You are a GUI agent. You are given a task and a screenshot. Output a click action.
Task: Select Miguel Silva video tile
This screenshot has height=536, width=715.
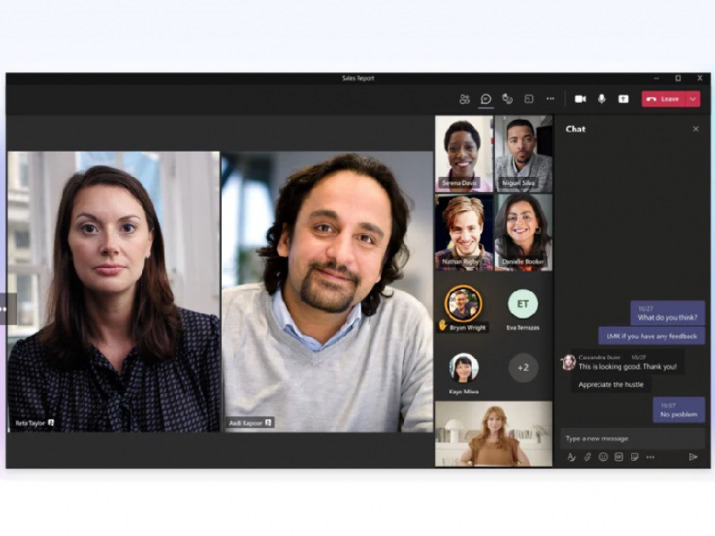click(523, 154)
